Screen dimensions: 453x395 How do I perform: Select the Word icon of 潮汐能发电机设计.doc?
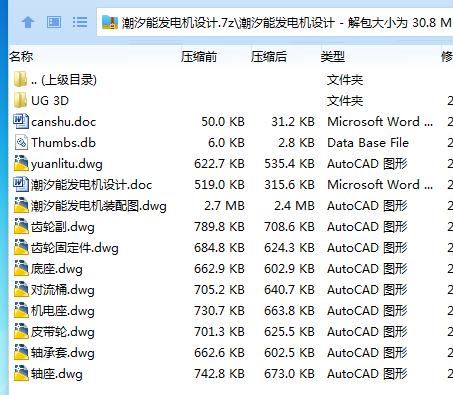click(x=21, y=184)
